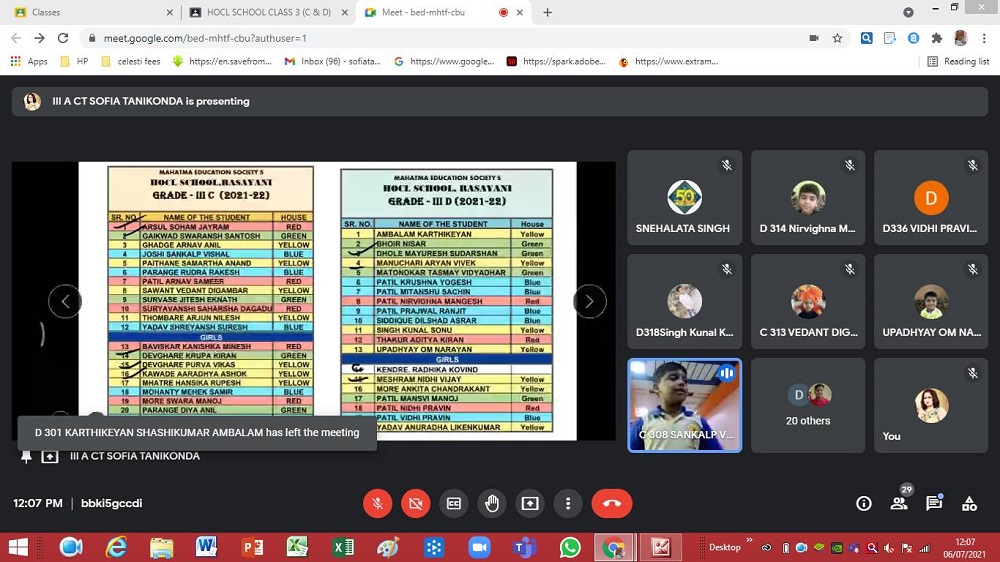The width and height of the screenshot is (1000, 562).
Task: Select SNEHALATA SINGH participant tile
Action: [x=684, y=198]
